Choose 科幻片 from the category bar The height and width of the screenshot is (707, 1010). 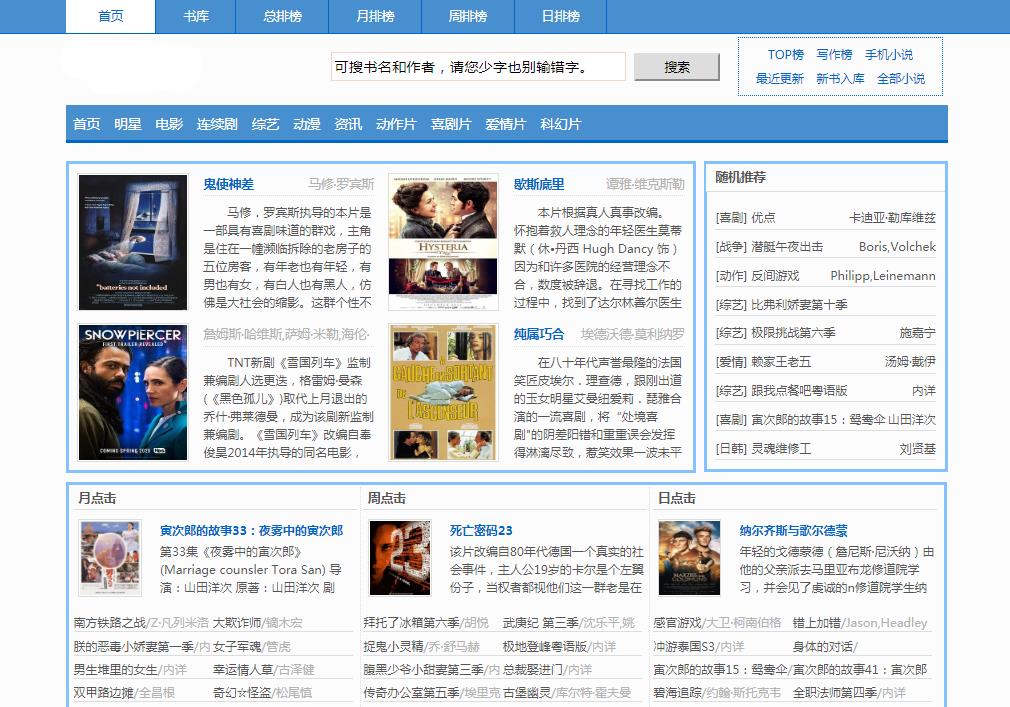tap(560, 124)
